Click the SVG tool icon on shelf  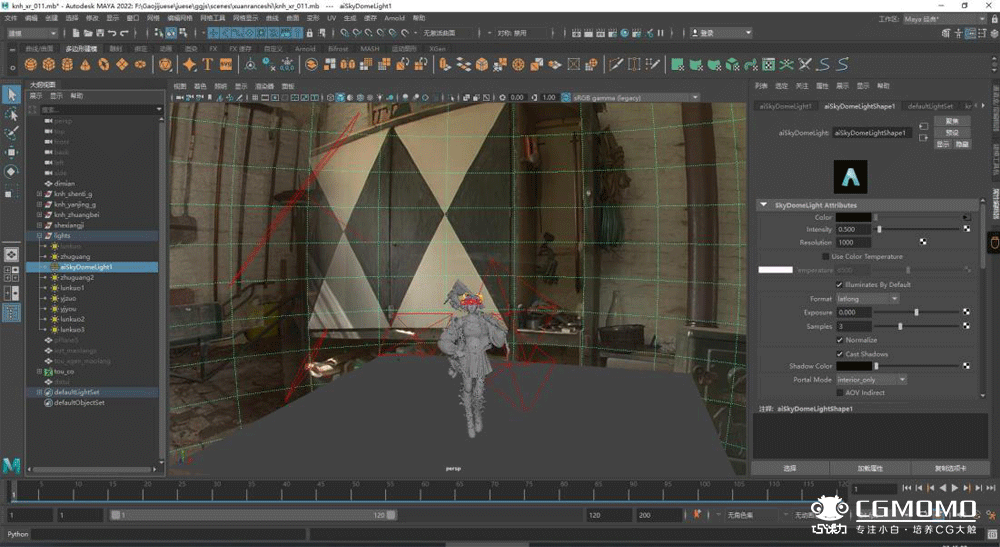click(x=226, y=64)
